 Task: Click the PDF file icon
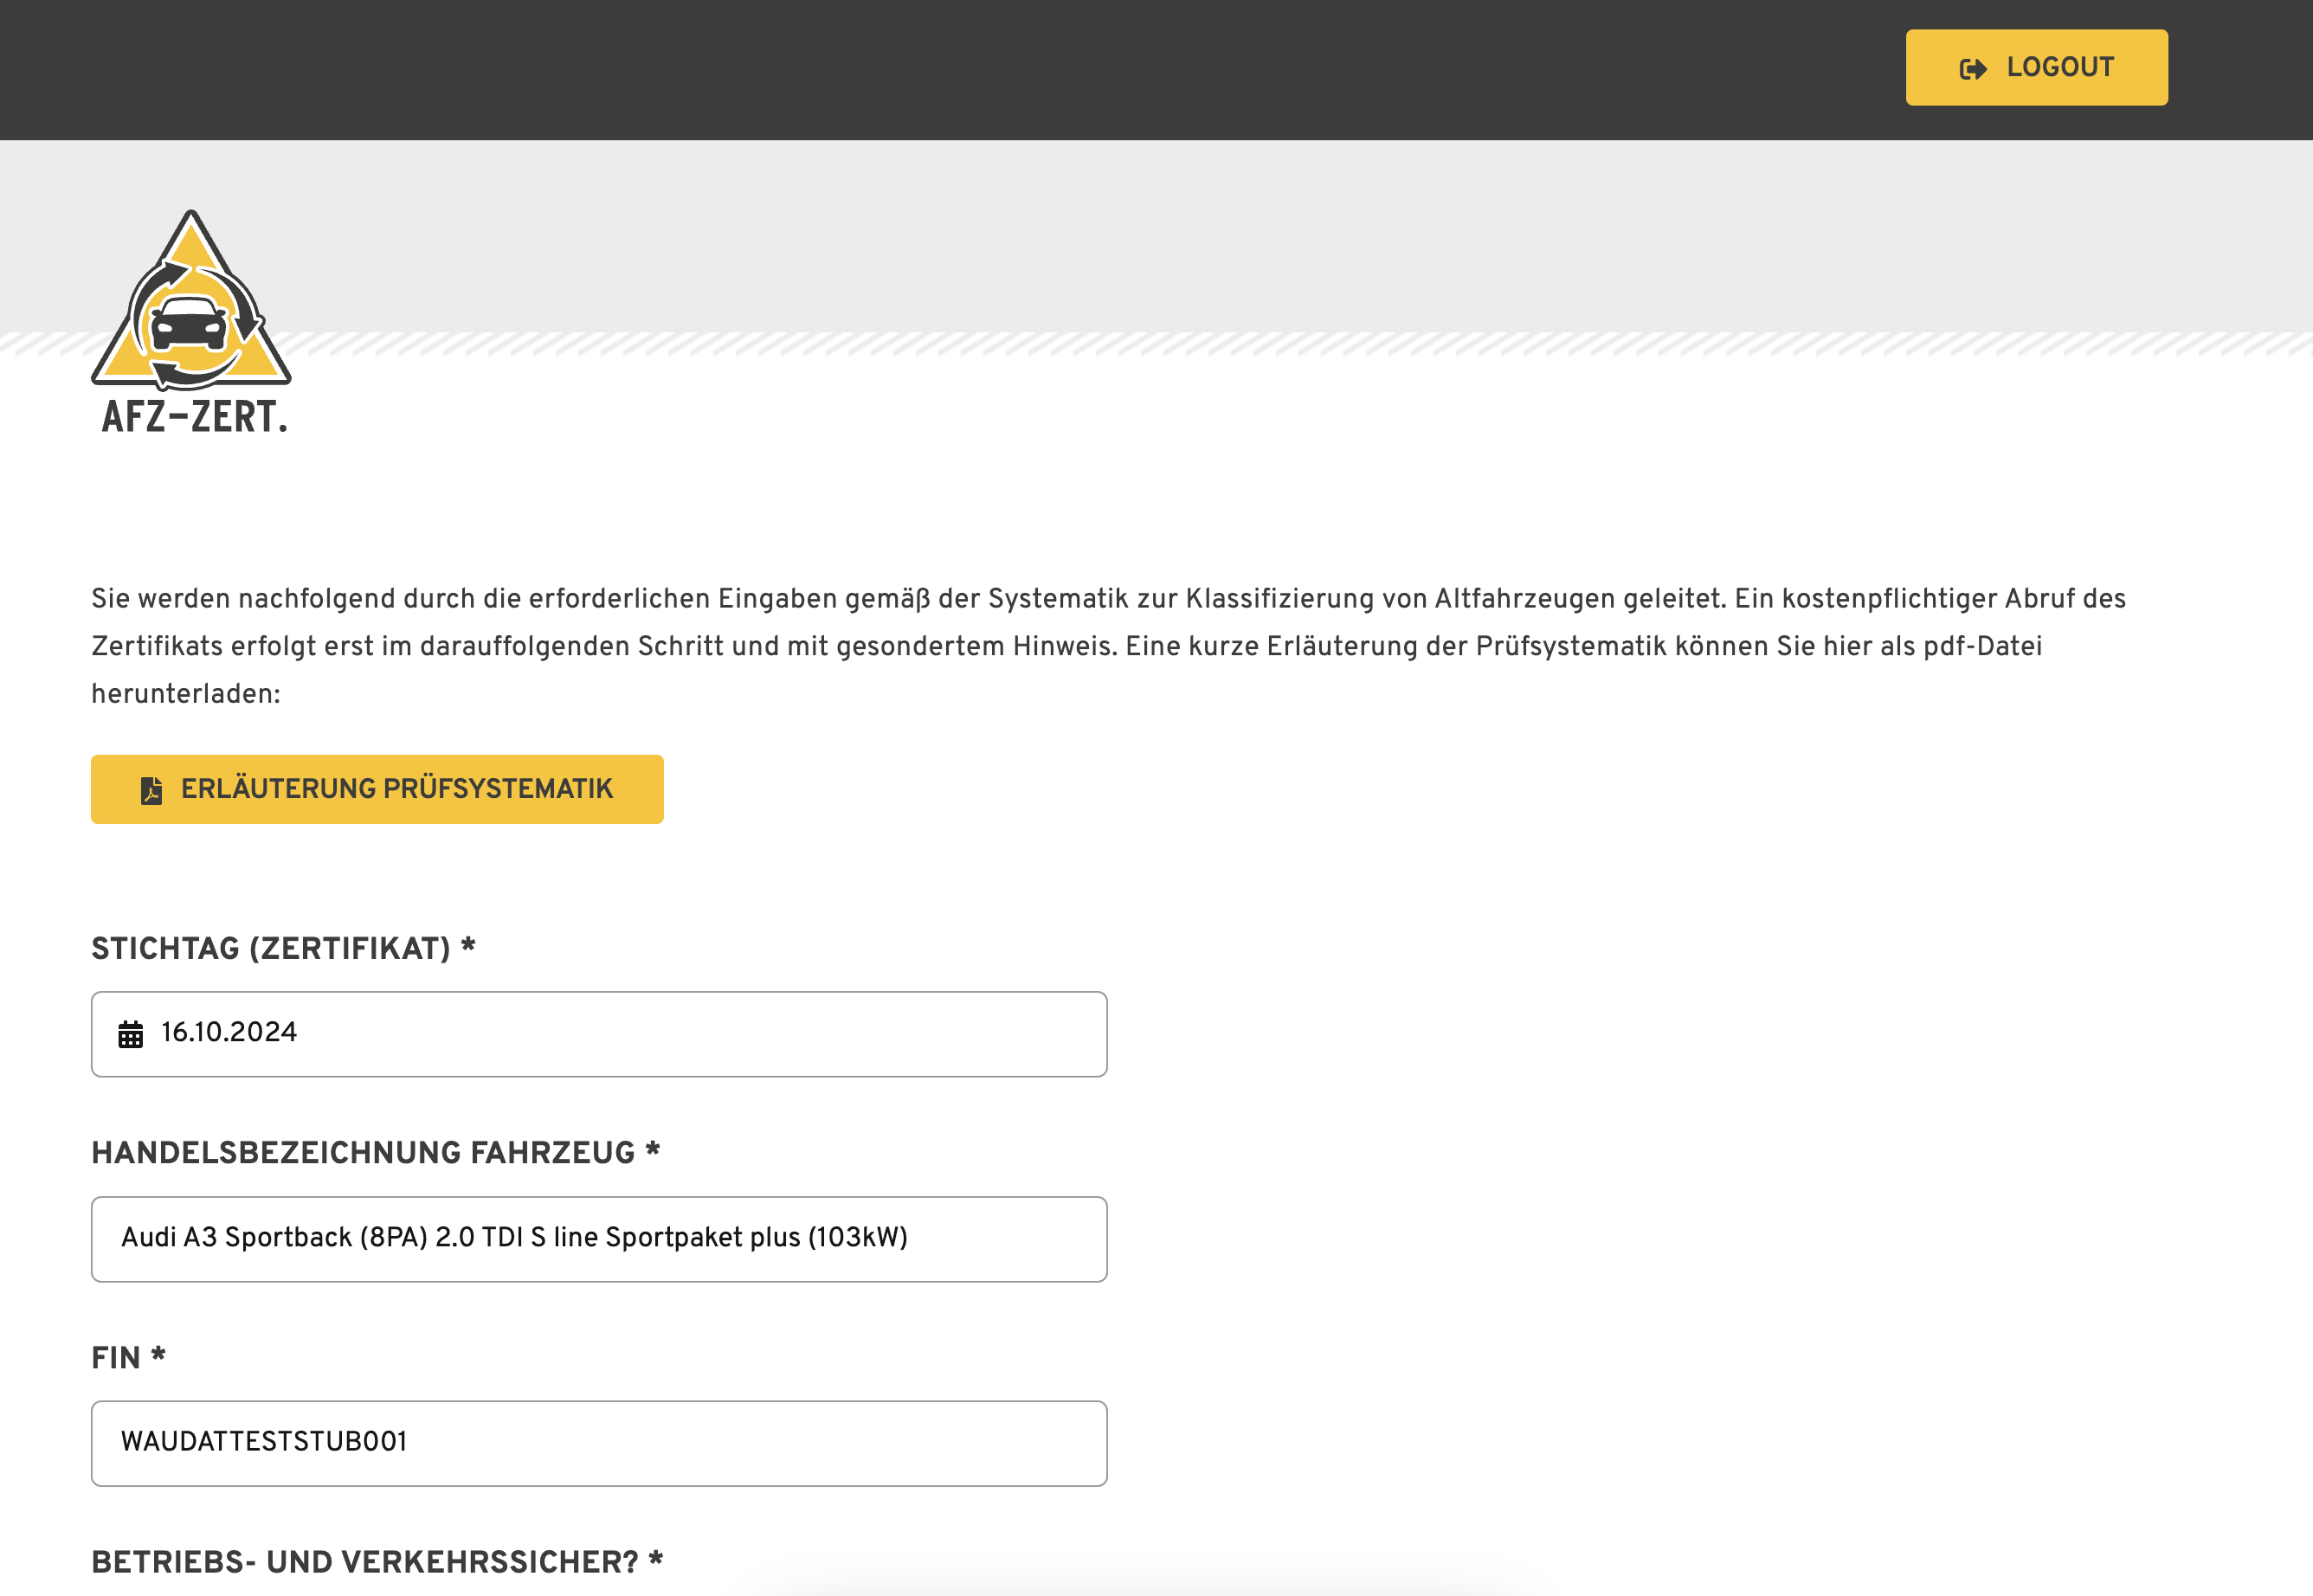151,790
